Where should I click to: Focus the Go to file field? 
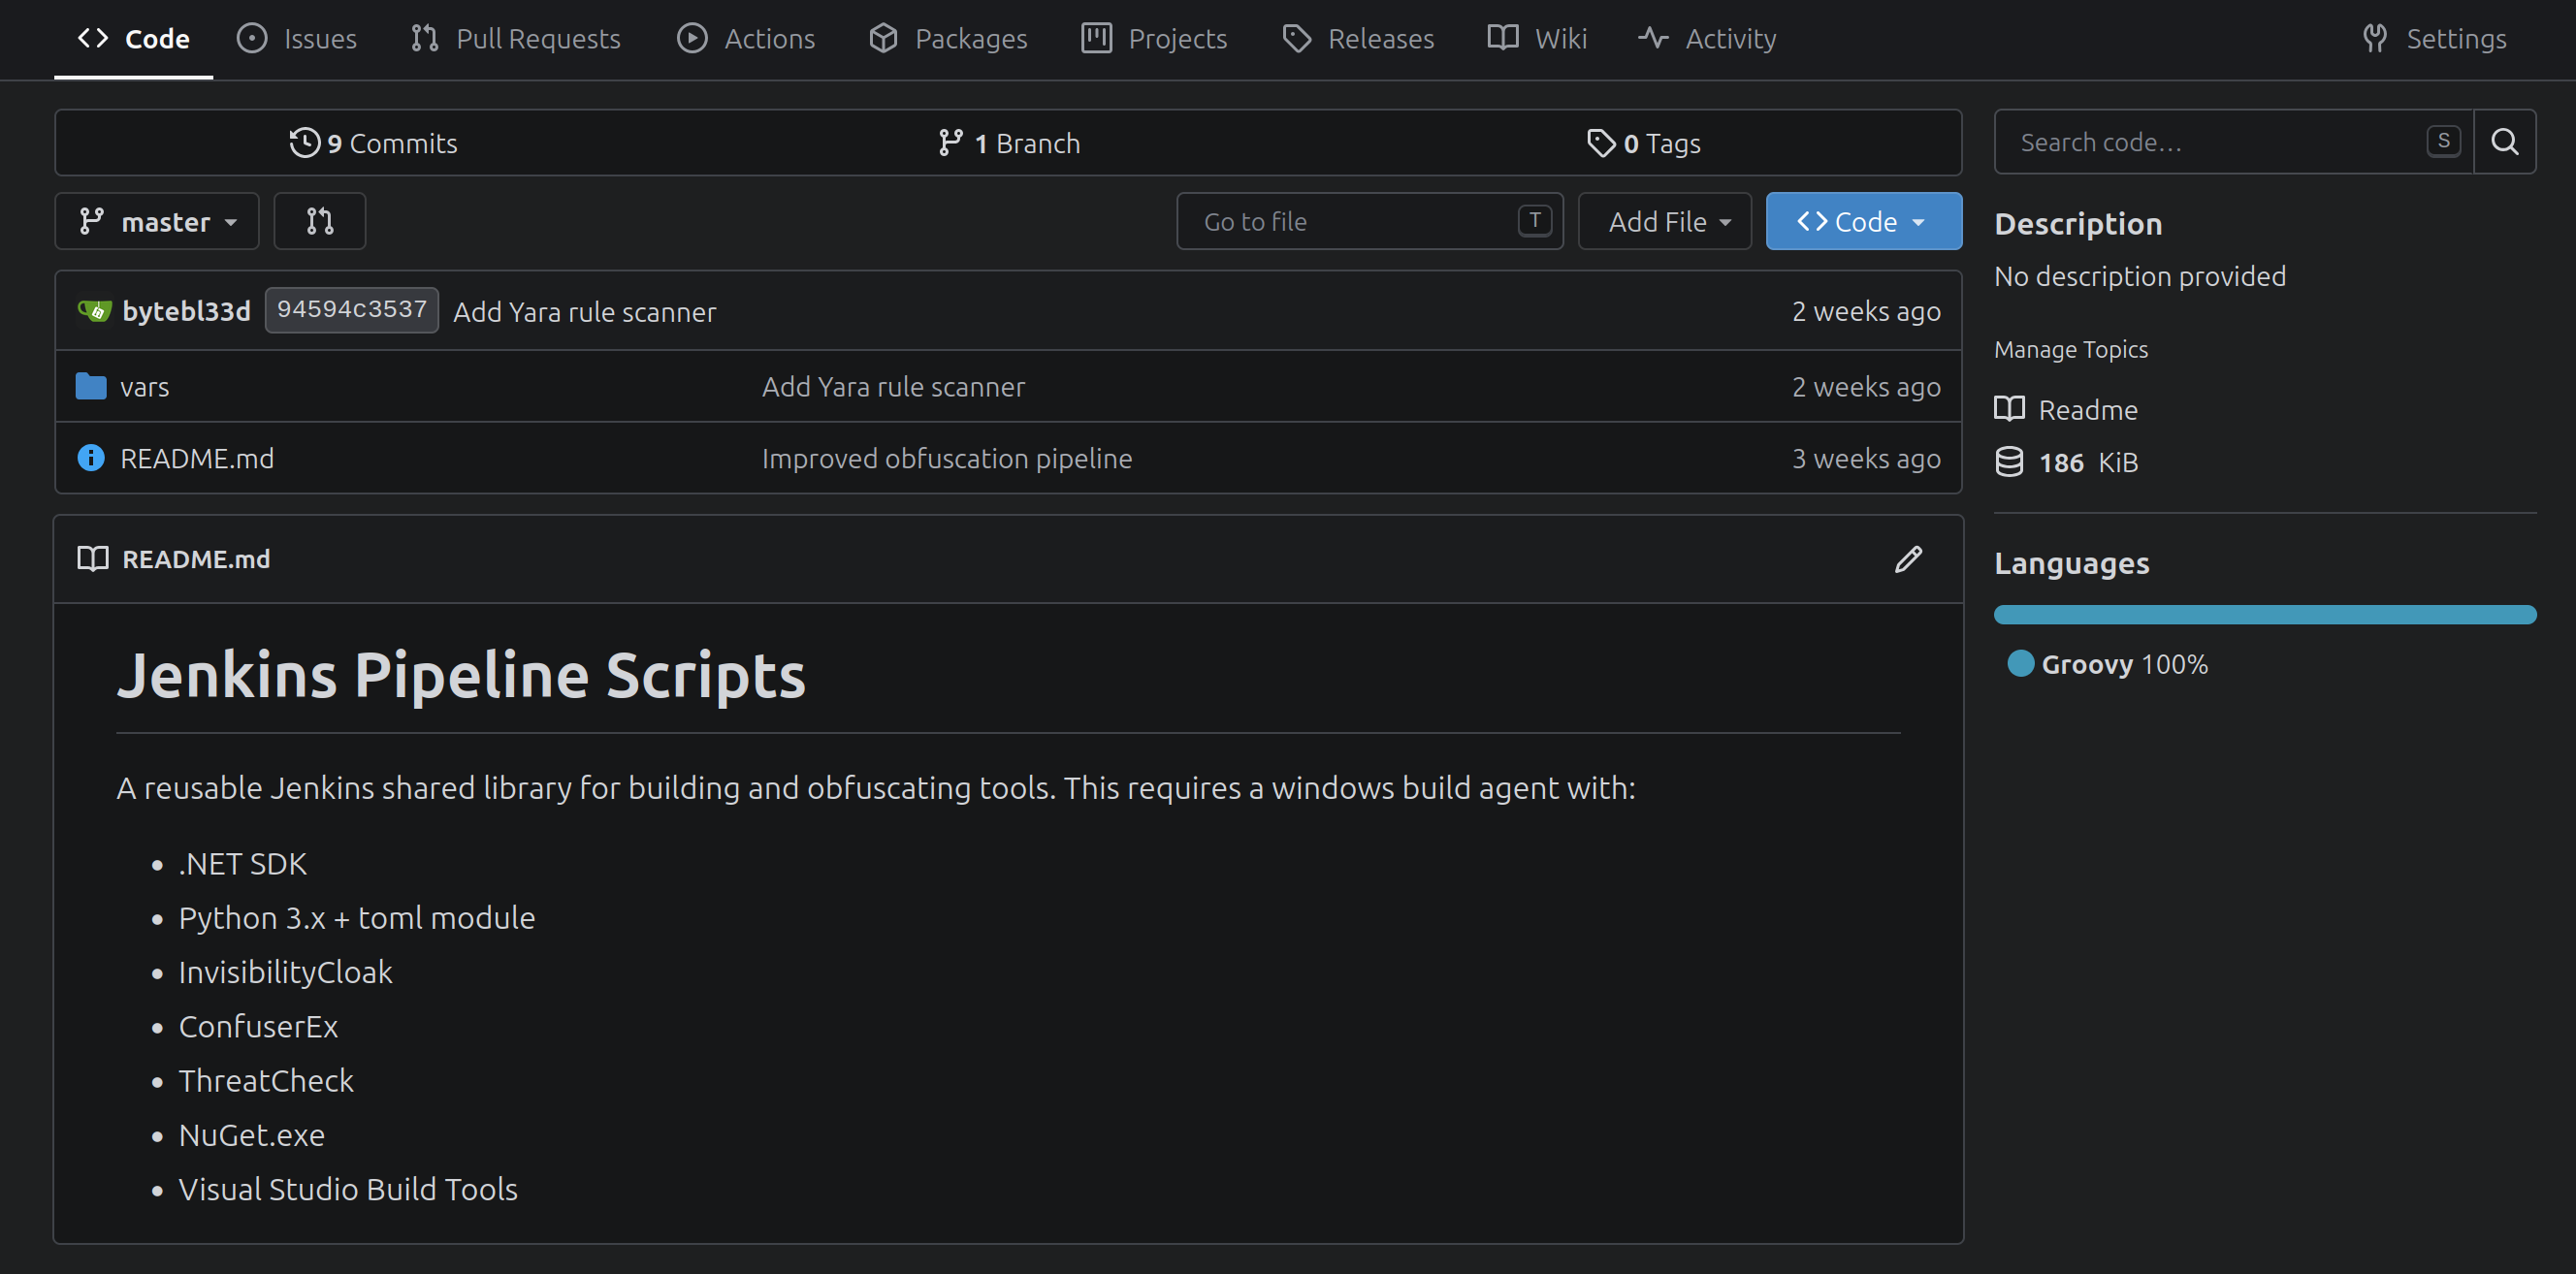(x=1370, y=221)
